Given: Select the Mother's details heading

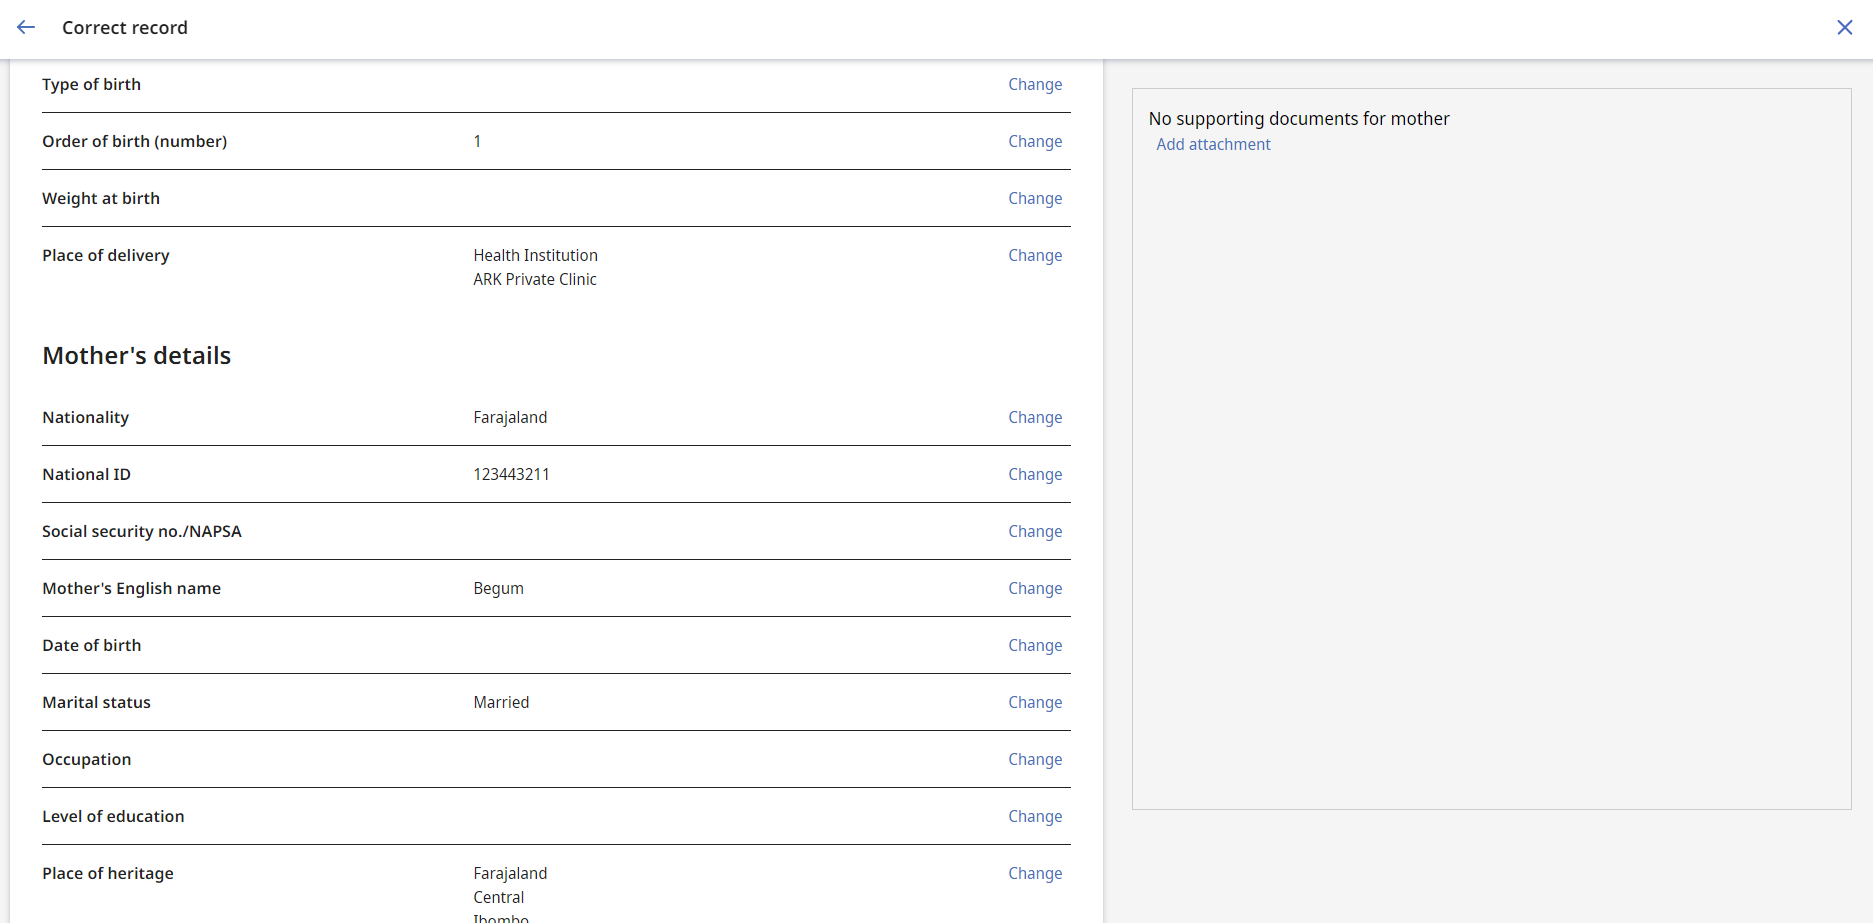Looking at the screenshot, I should [136, 355].
